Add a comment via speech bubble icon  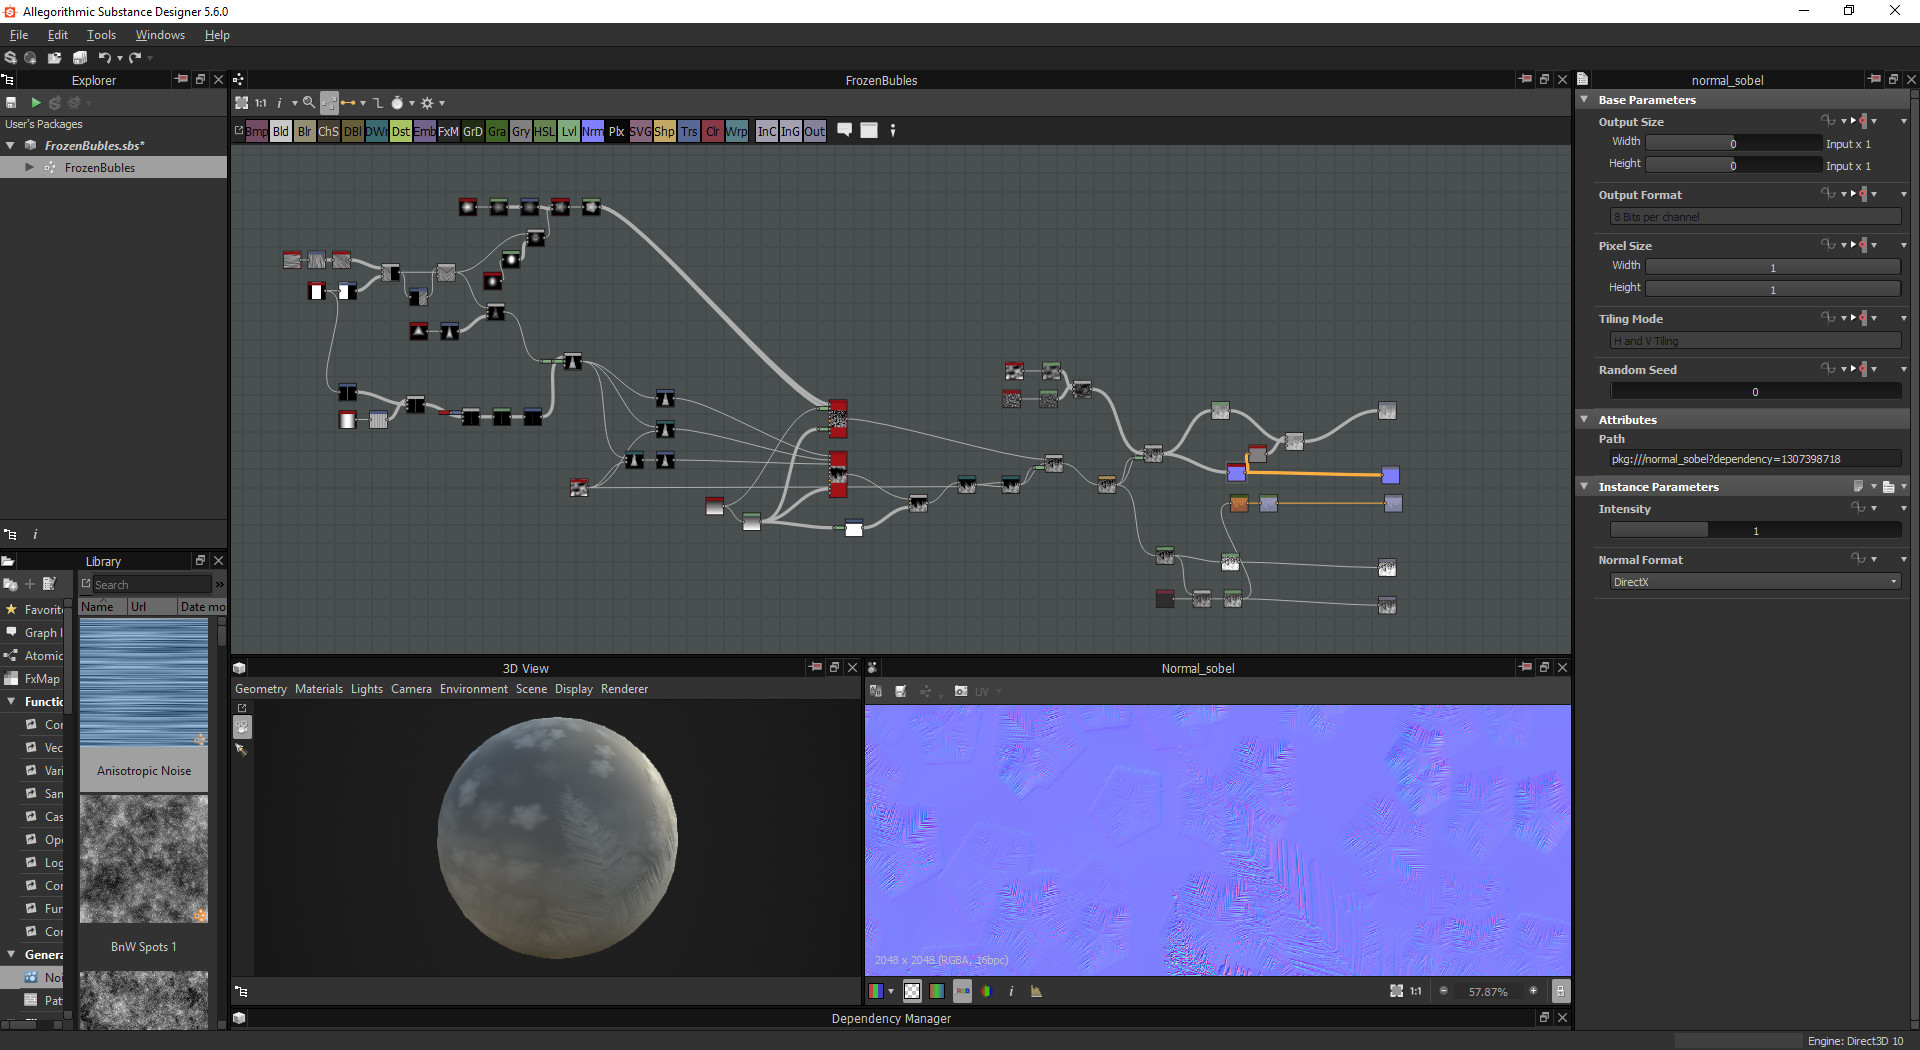point(845,130)
